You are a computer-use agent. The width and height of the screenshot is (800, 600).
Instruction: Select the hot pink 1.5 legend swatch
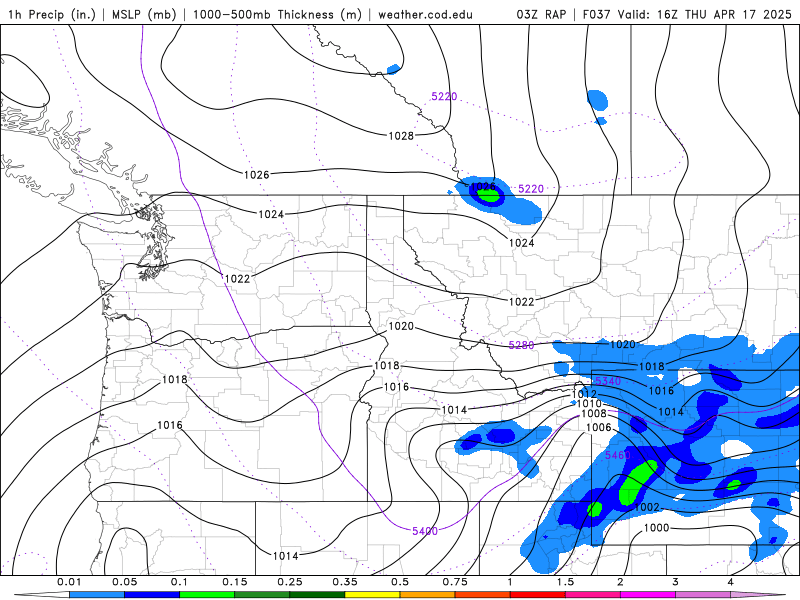tap(593, 595)
